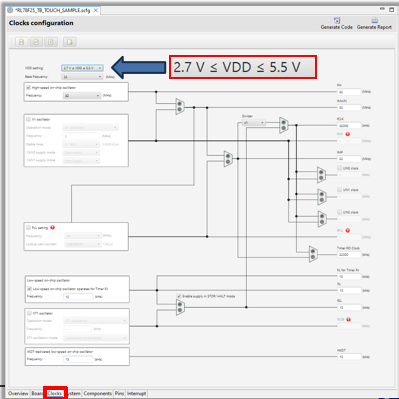Click the fCLK output value field
399x399 pixels.
click(349, 126)
